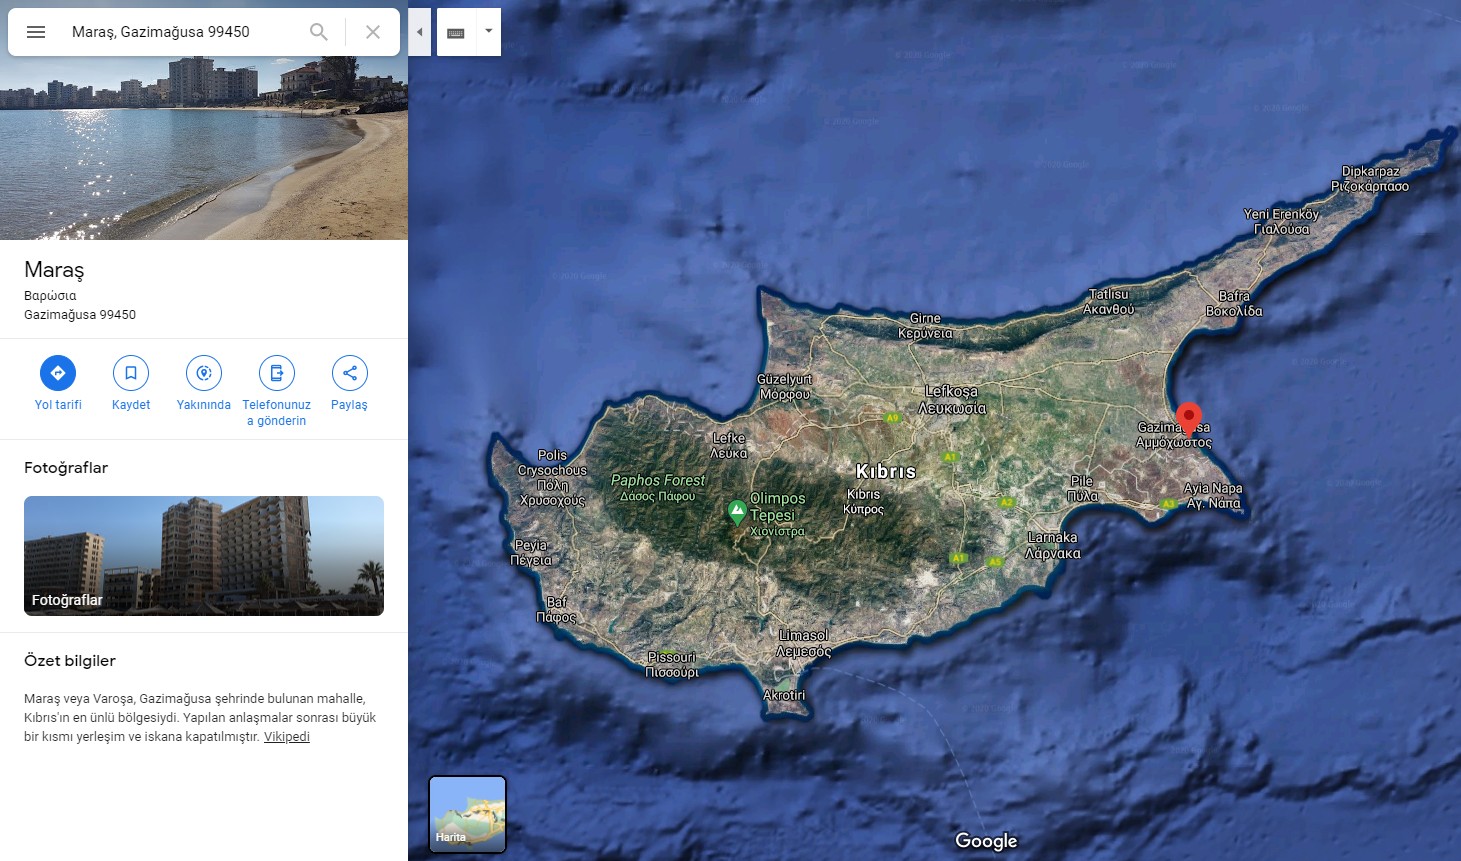This screenshot has width=1461, height=861.
Task: Select the green Olimpos Tepesi marker
Action: tap(737, 512)
